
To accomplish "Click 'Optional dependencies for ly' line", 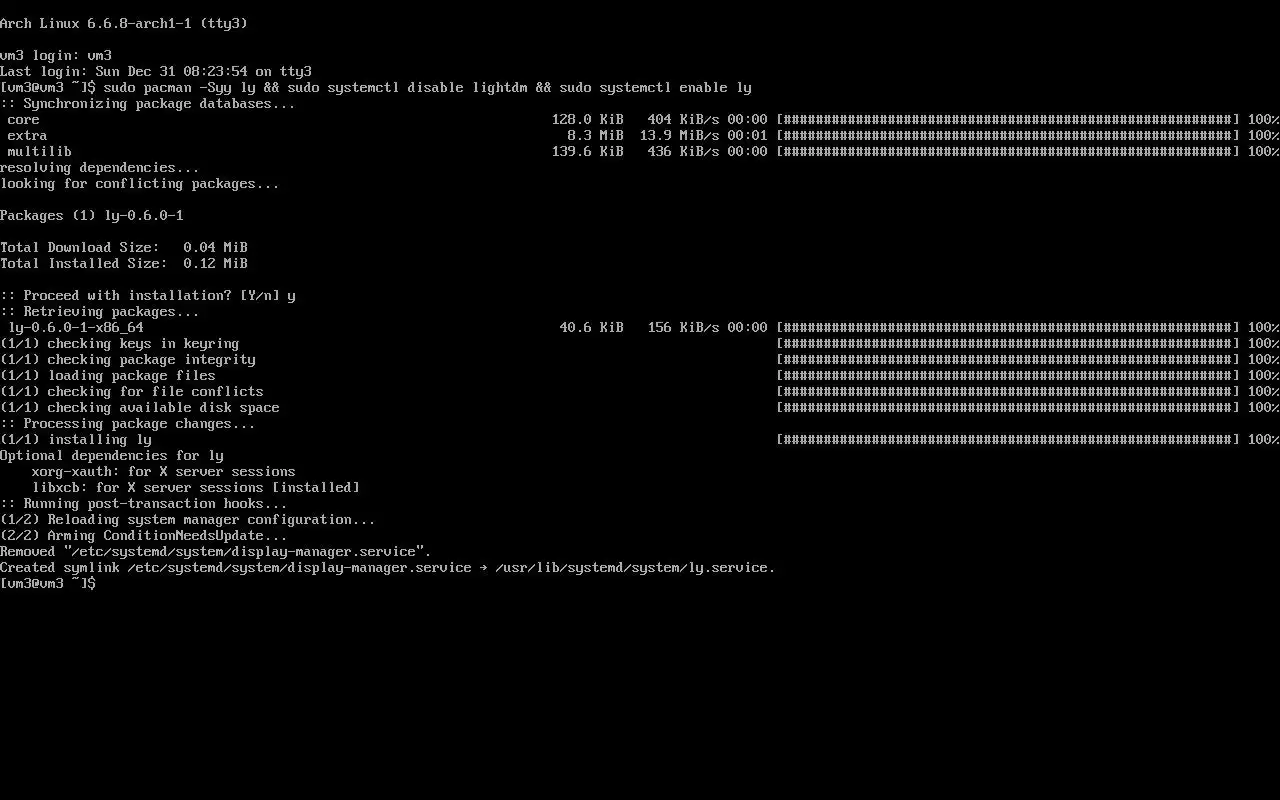I will coord(112,455).
